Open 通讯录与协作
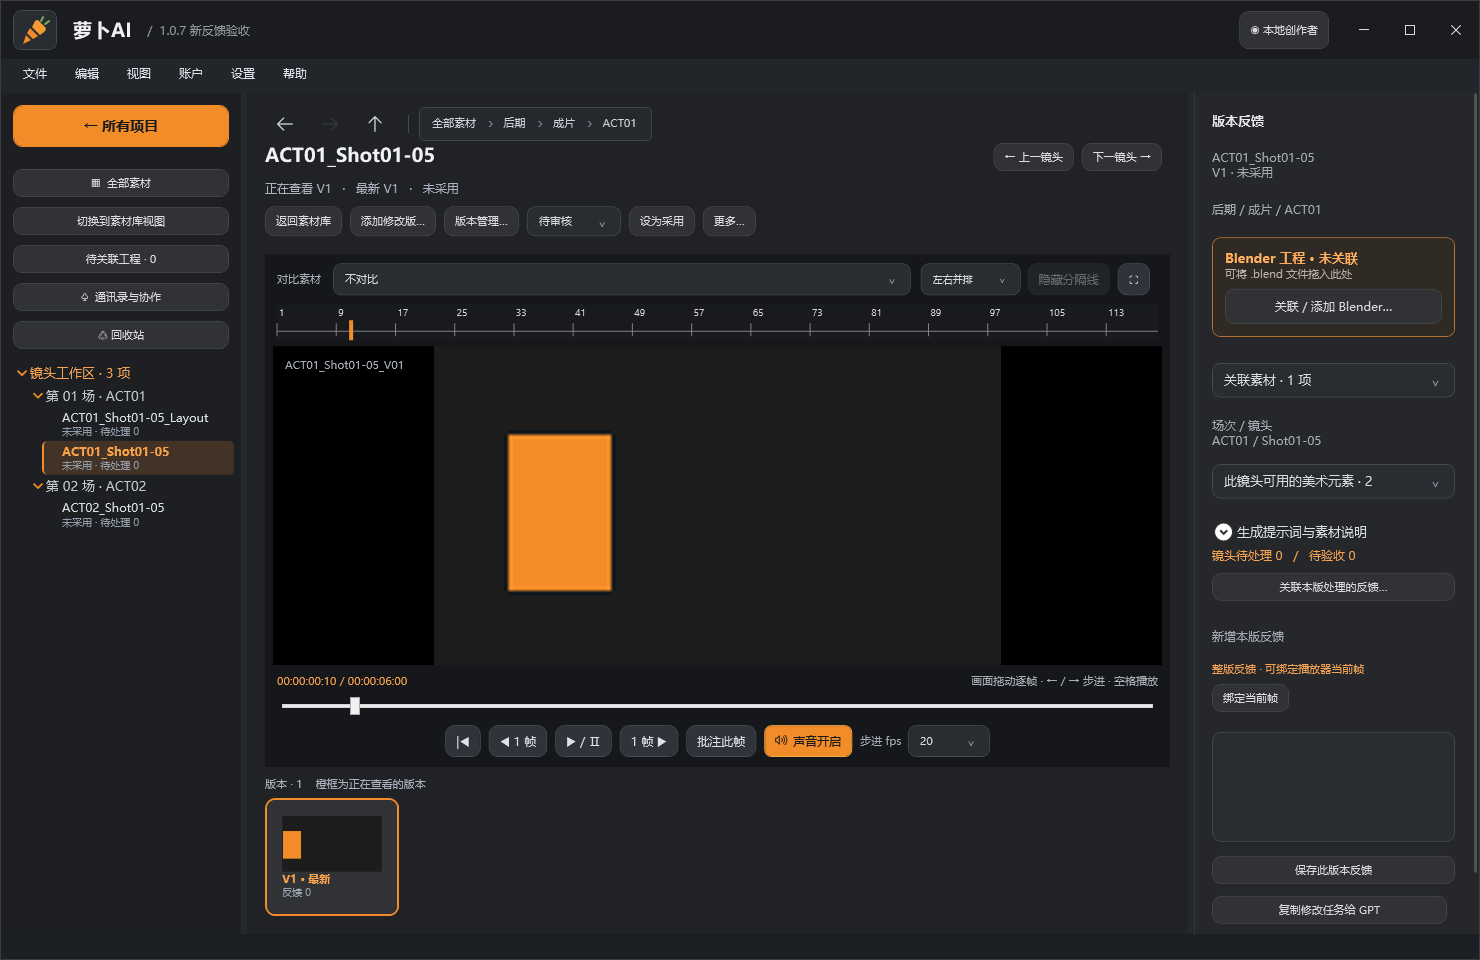Screen dimensions: 1480x960 tap(121, 297)
